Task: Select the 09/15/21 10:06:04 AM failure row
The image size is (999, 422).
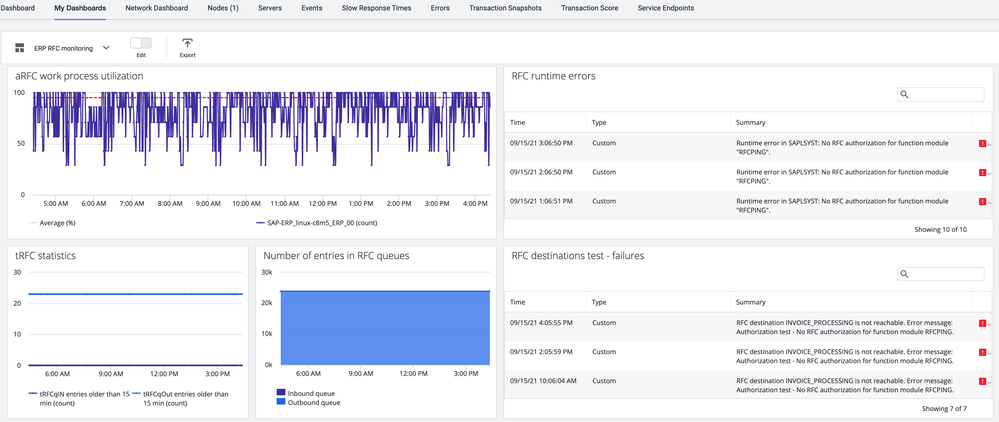Action: click(748, 385)
